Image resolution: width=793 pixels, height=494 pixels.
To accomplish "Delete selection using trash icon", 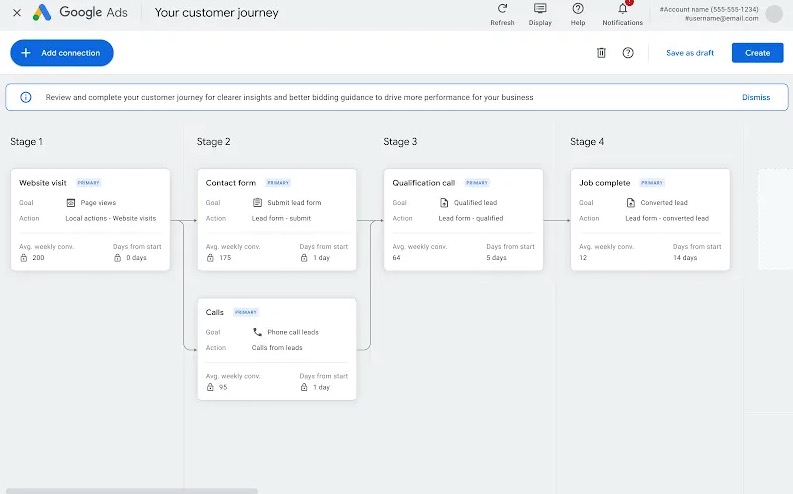I will (601, 53).
